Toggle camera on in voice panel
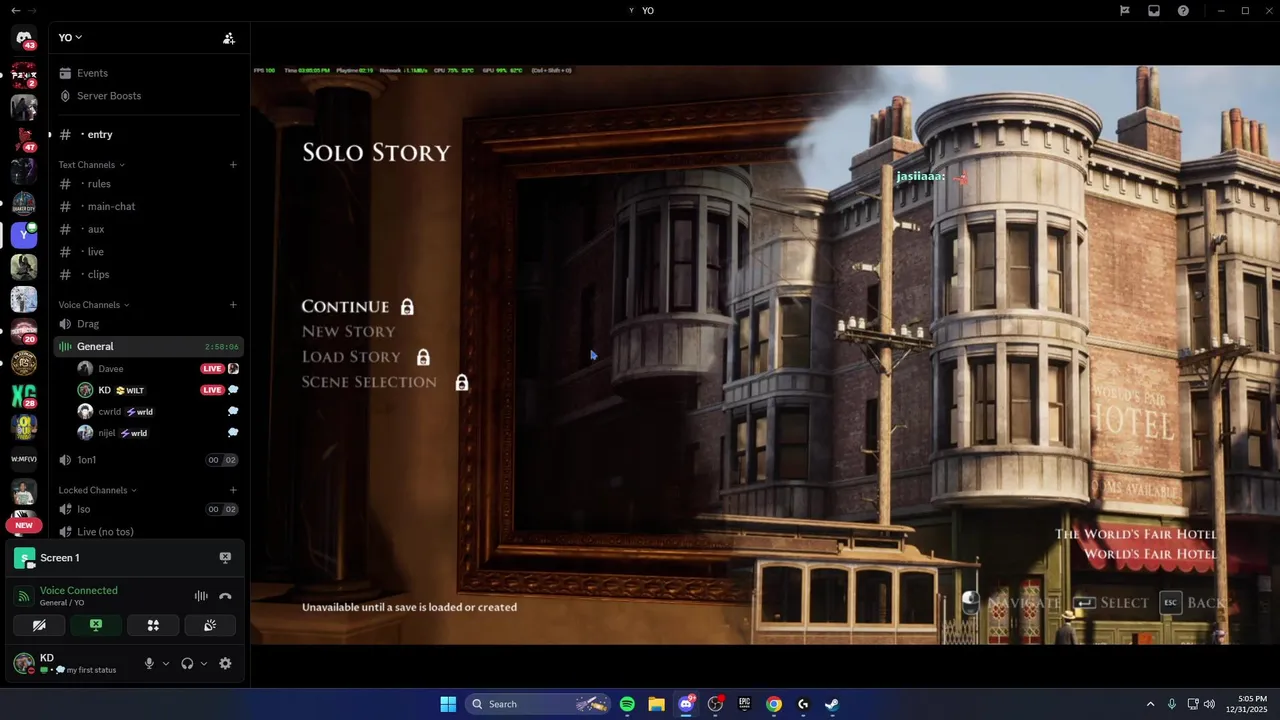This screenshot has height=720, width=1280. click(x=39, y=625)
